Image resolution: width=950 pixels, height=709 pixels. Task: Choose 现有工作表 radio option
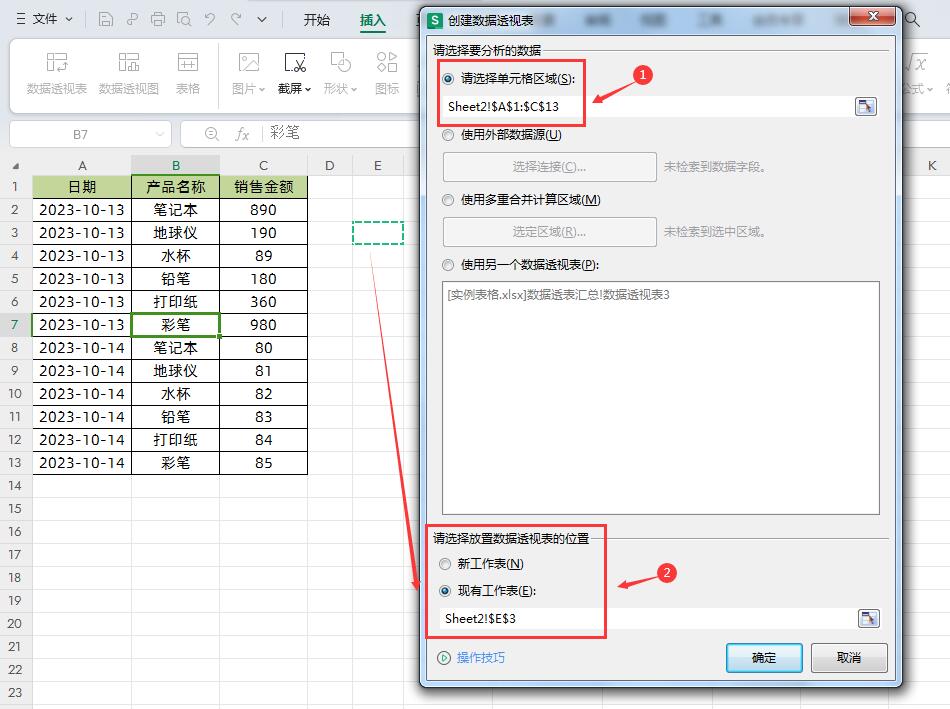click(445, 591)
